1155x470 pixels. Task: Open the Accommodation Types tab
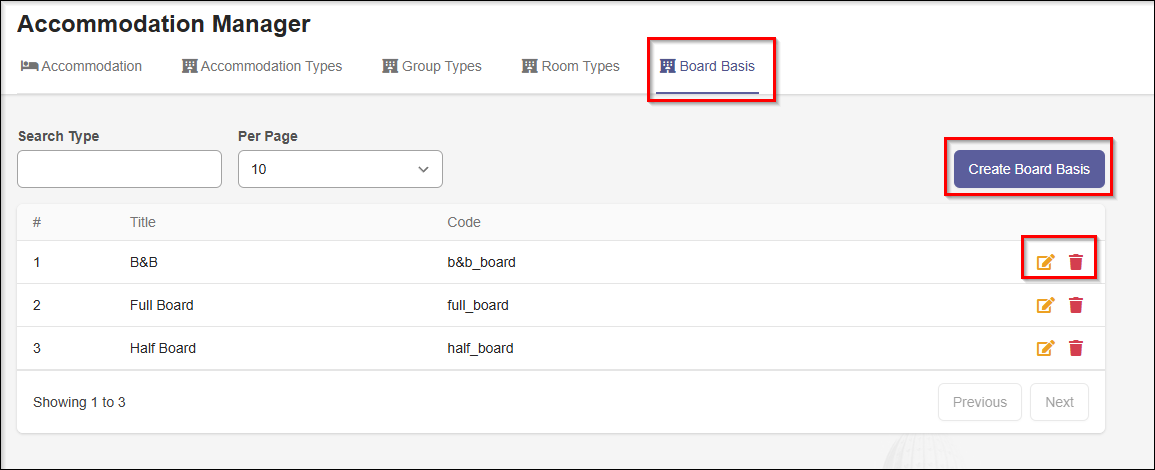(271, 66)
